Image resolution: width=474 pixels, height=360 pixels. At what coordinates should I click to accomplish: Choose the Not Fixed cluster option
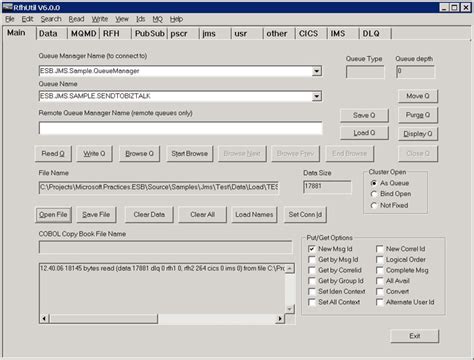[x=374, y=205]
